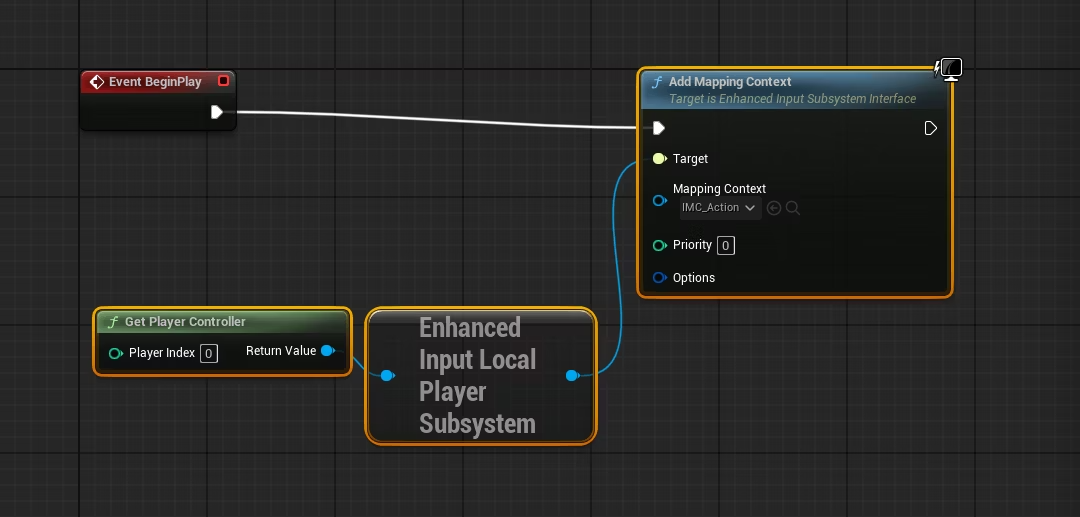Click the Player Index input pin

coord(116,353)
